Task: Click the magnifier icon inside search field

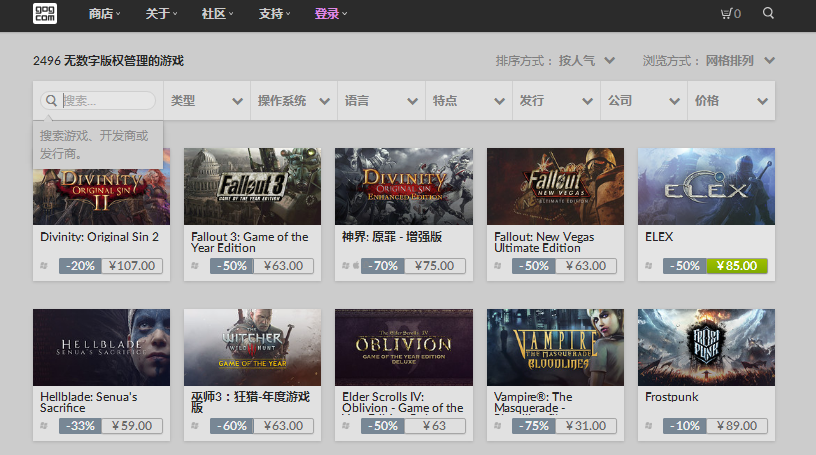Action: pyautogui.click(x=51, y=101)
